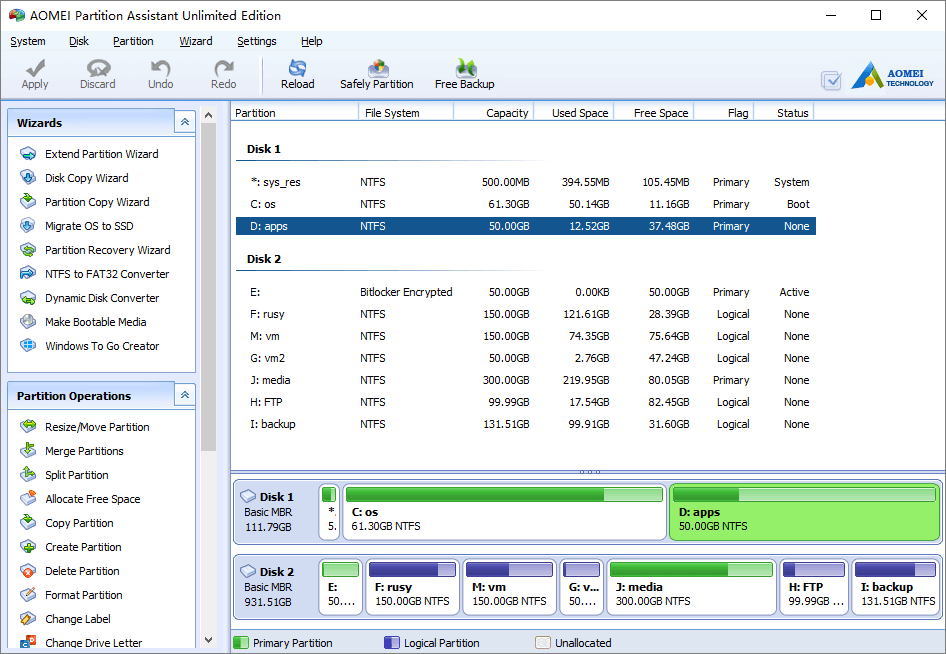Collapse the Partition Operations panel
This screenshot has width=946, height=654.
[185, 395]
